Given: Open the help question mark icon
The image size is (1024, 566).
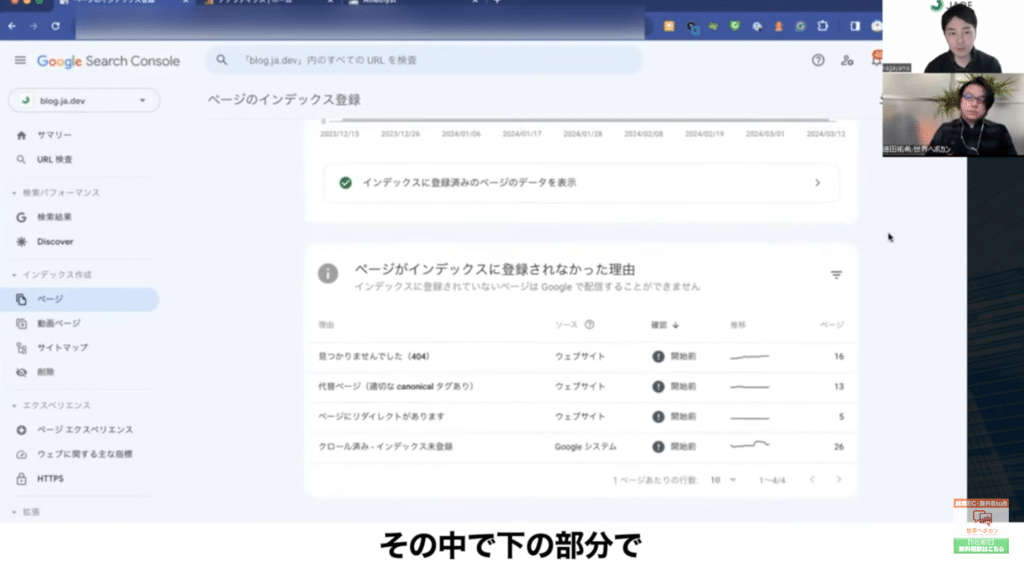Looking at the screenshot, I should pos(818,60).
